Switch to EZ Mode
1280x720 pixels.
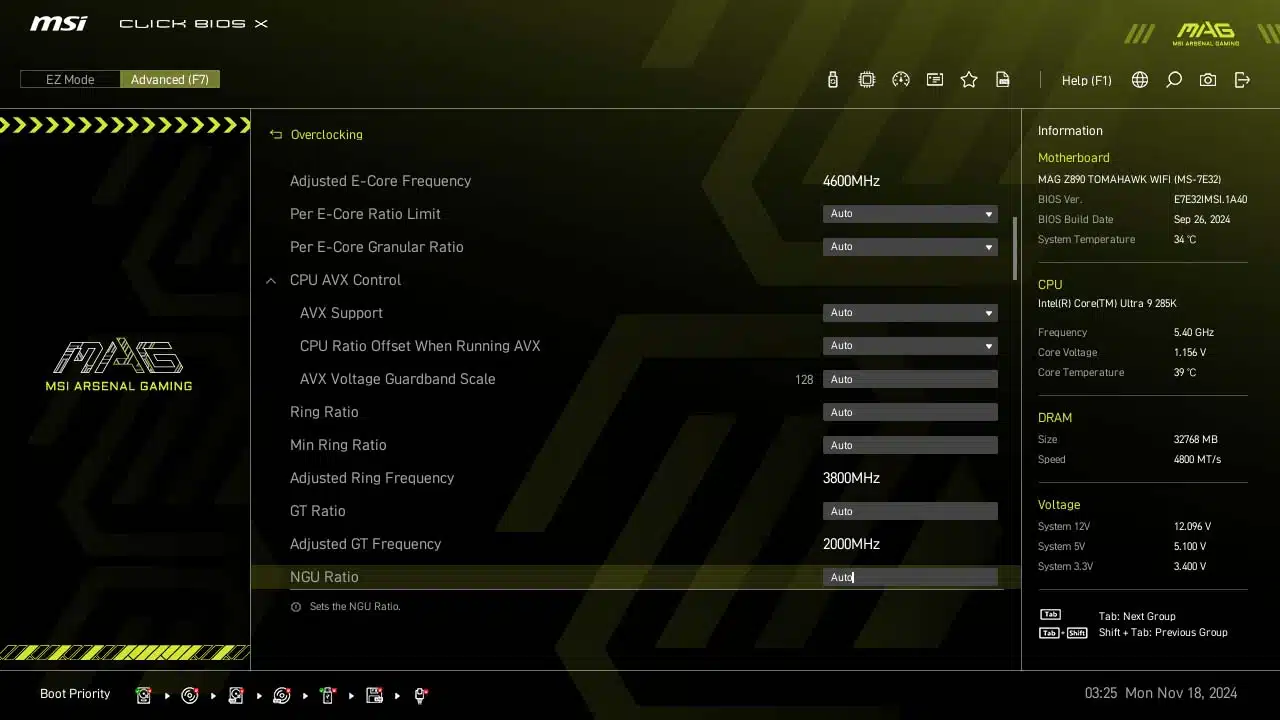pyautogui.click(x=70, y=79)
